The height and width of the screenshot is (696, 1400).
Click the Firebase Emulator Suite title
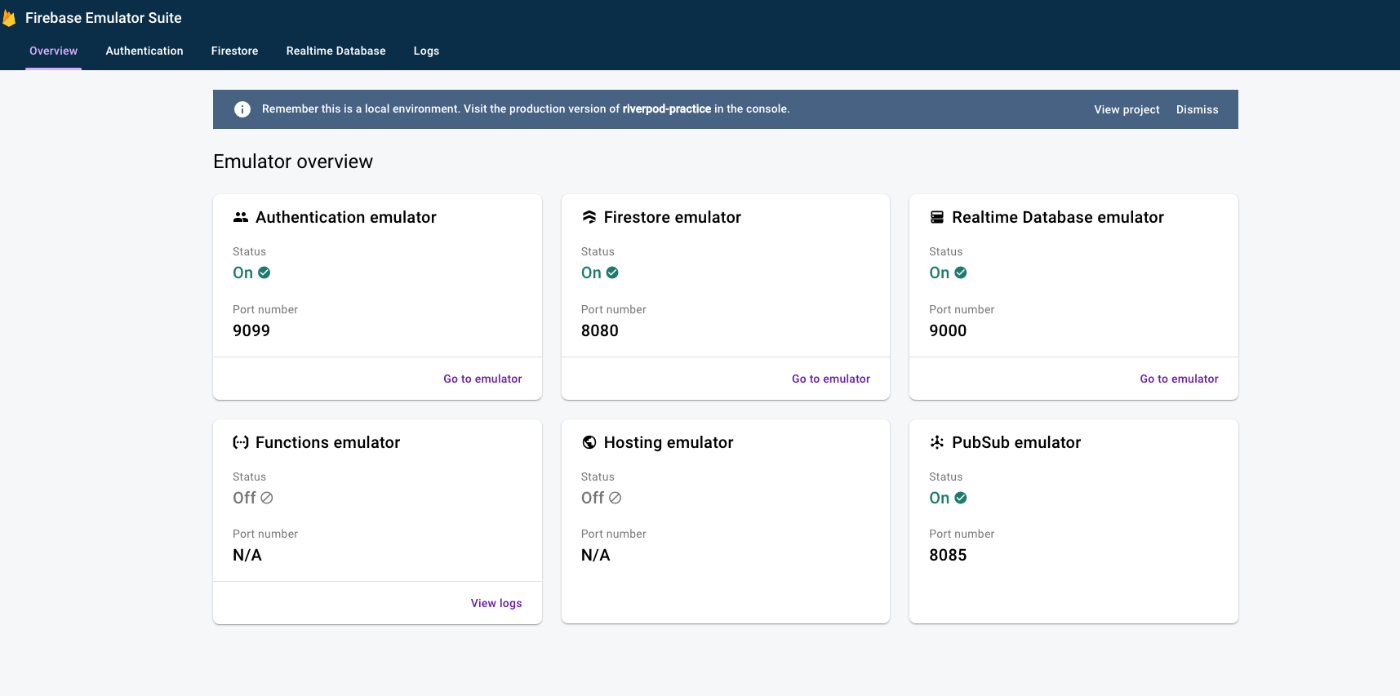[103, 18]
